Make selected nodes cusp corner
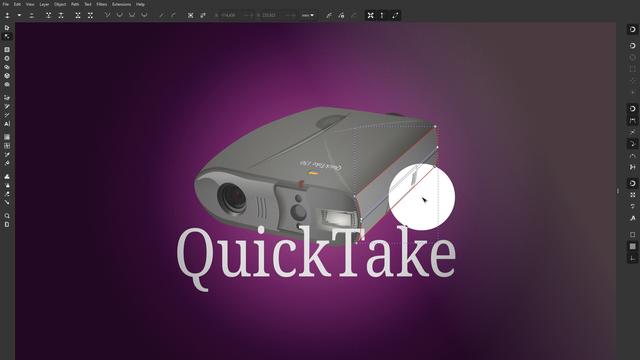 coord(107,15)
